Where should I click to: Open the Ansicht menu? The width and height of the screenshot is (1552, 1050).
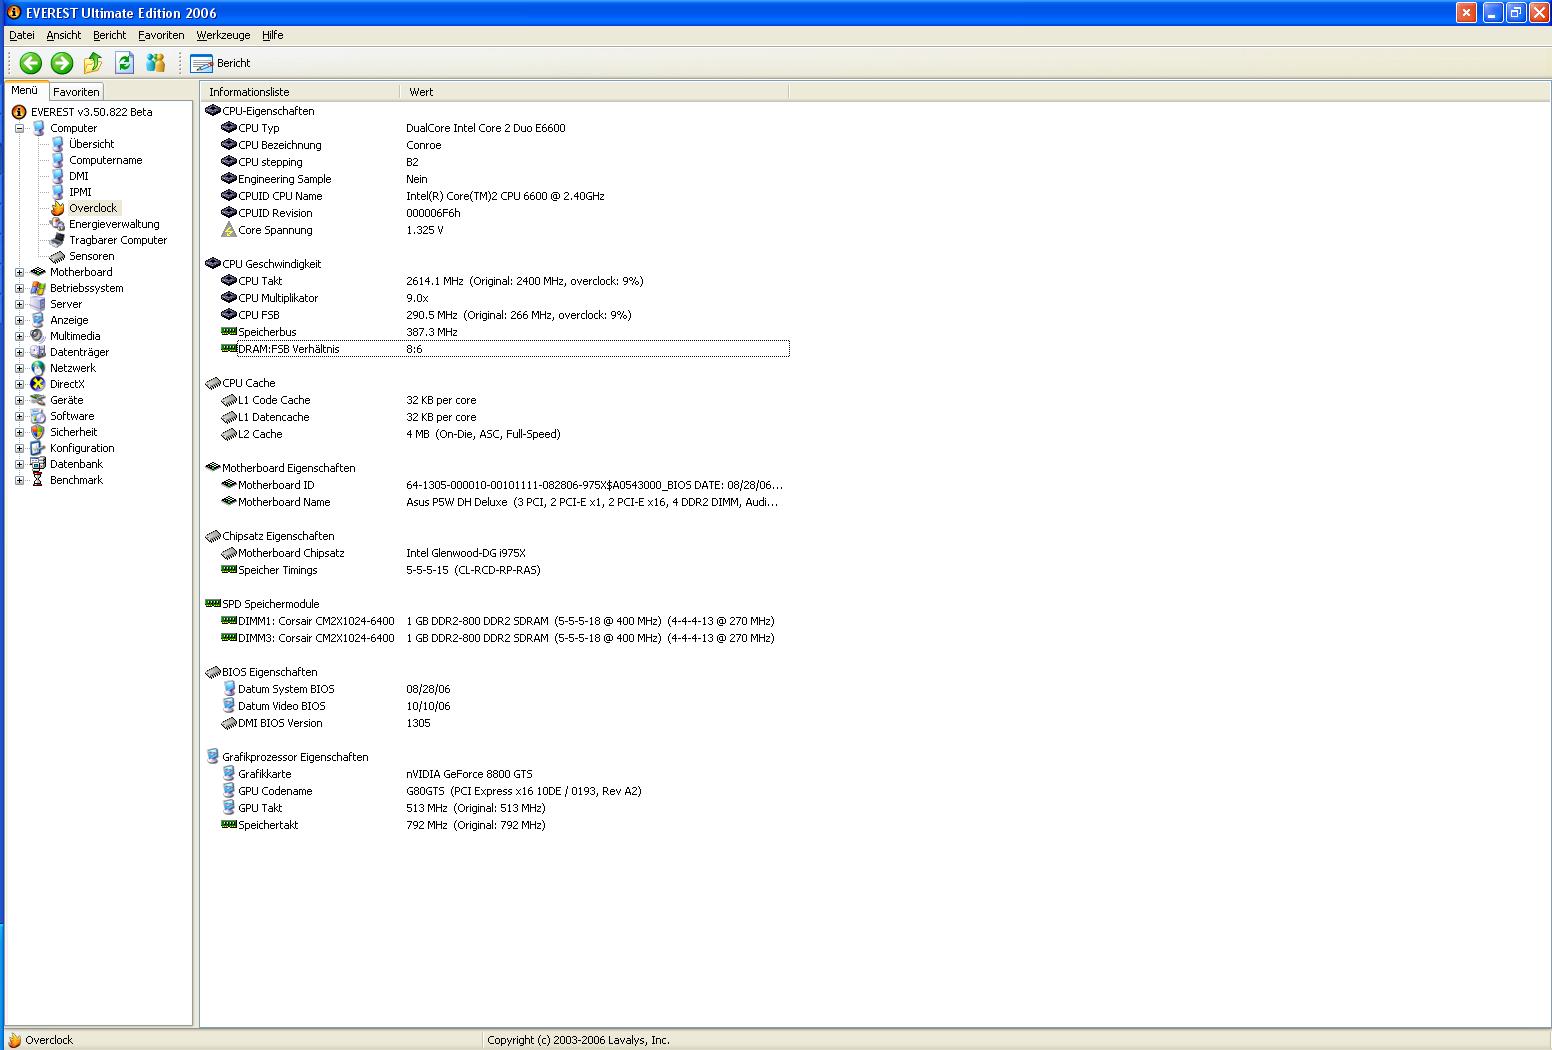tap(64, 35)
